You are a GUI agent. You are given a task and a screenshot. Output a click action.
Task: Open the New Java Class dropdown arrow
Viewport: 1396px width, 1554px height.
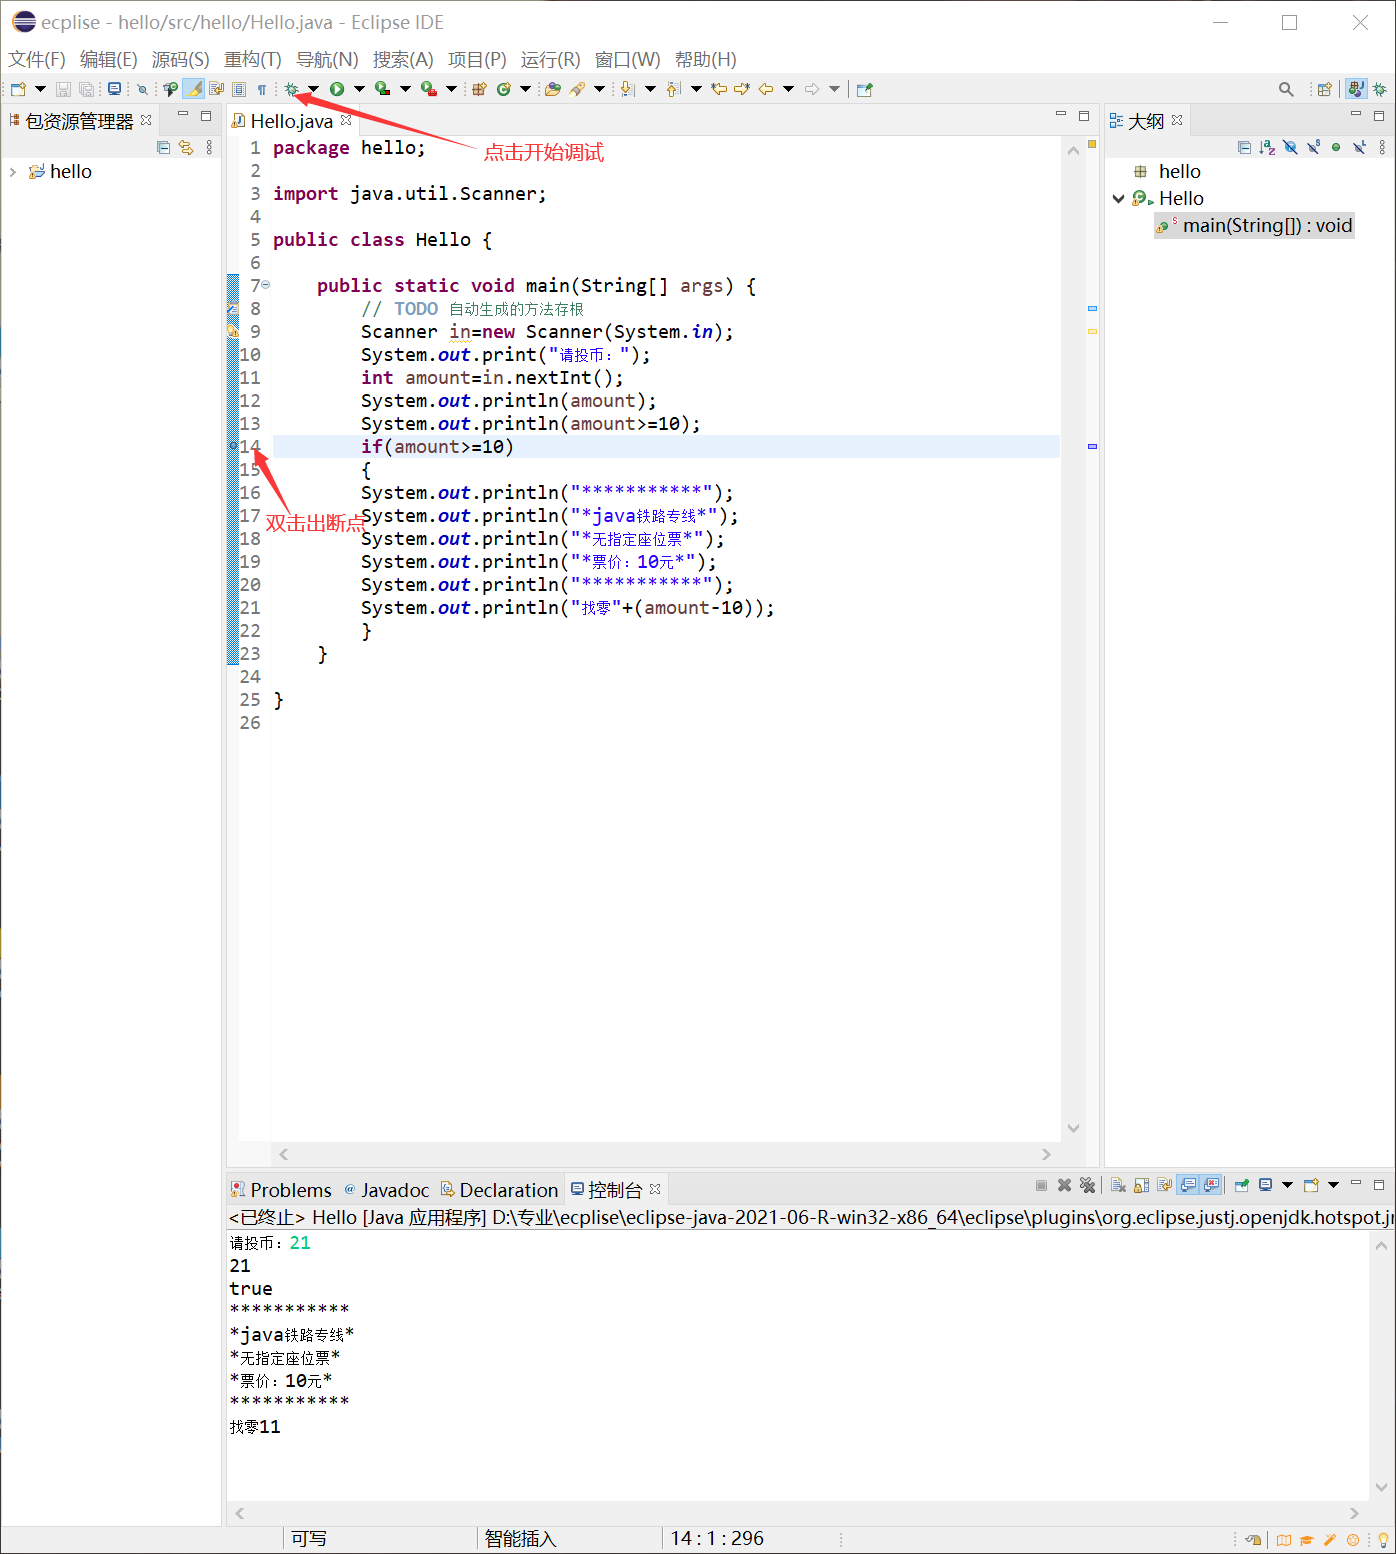pos(525,89)
